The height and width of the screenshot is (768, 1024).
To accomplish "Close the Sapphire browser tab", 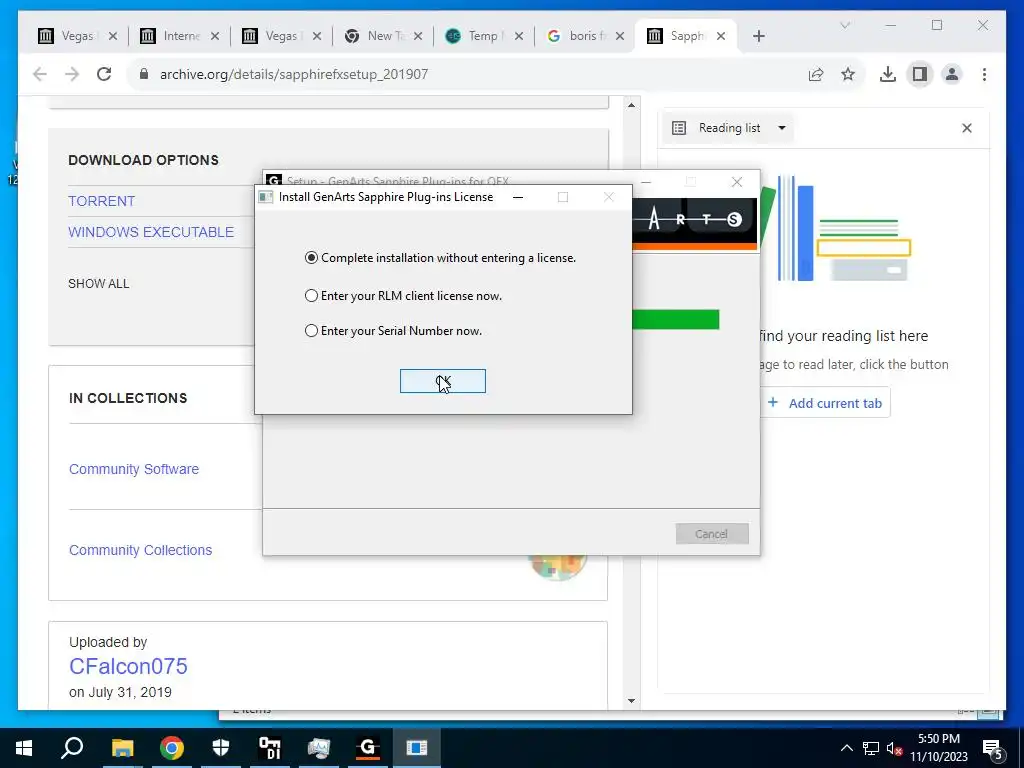I will [x=721, y=36].
